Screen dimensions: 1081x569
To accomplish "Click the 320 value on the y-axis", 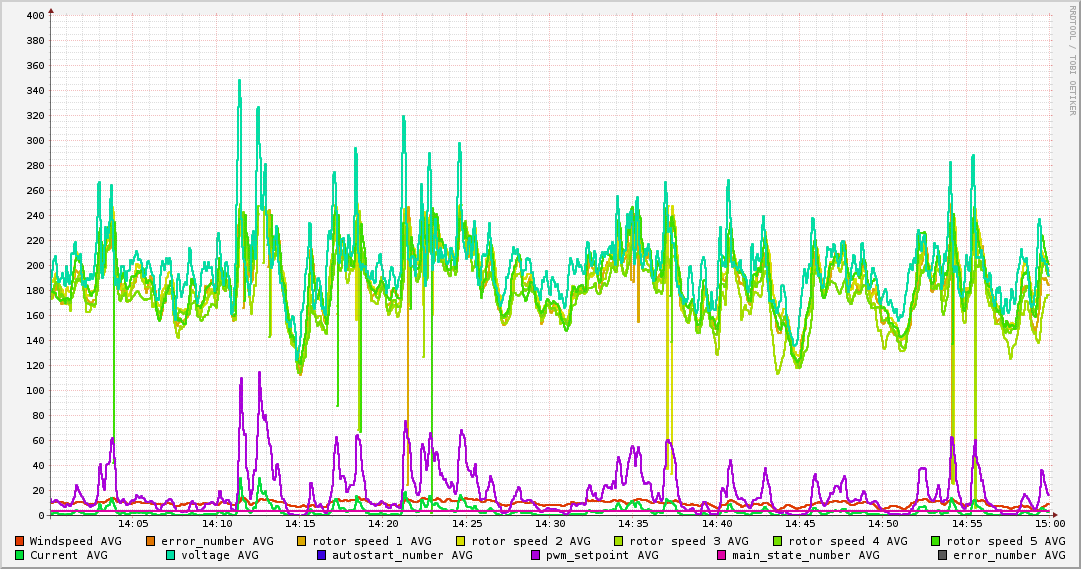I will (x=36, y=116).
